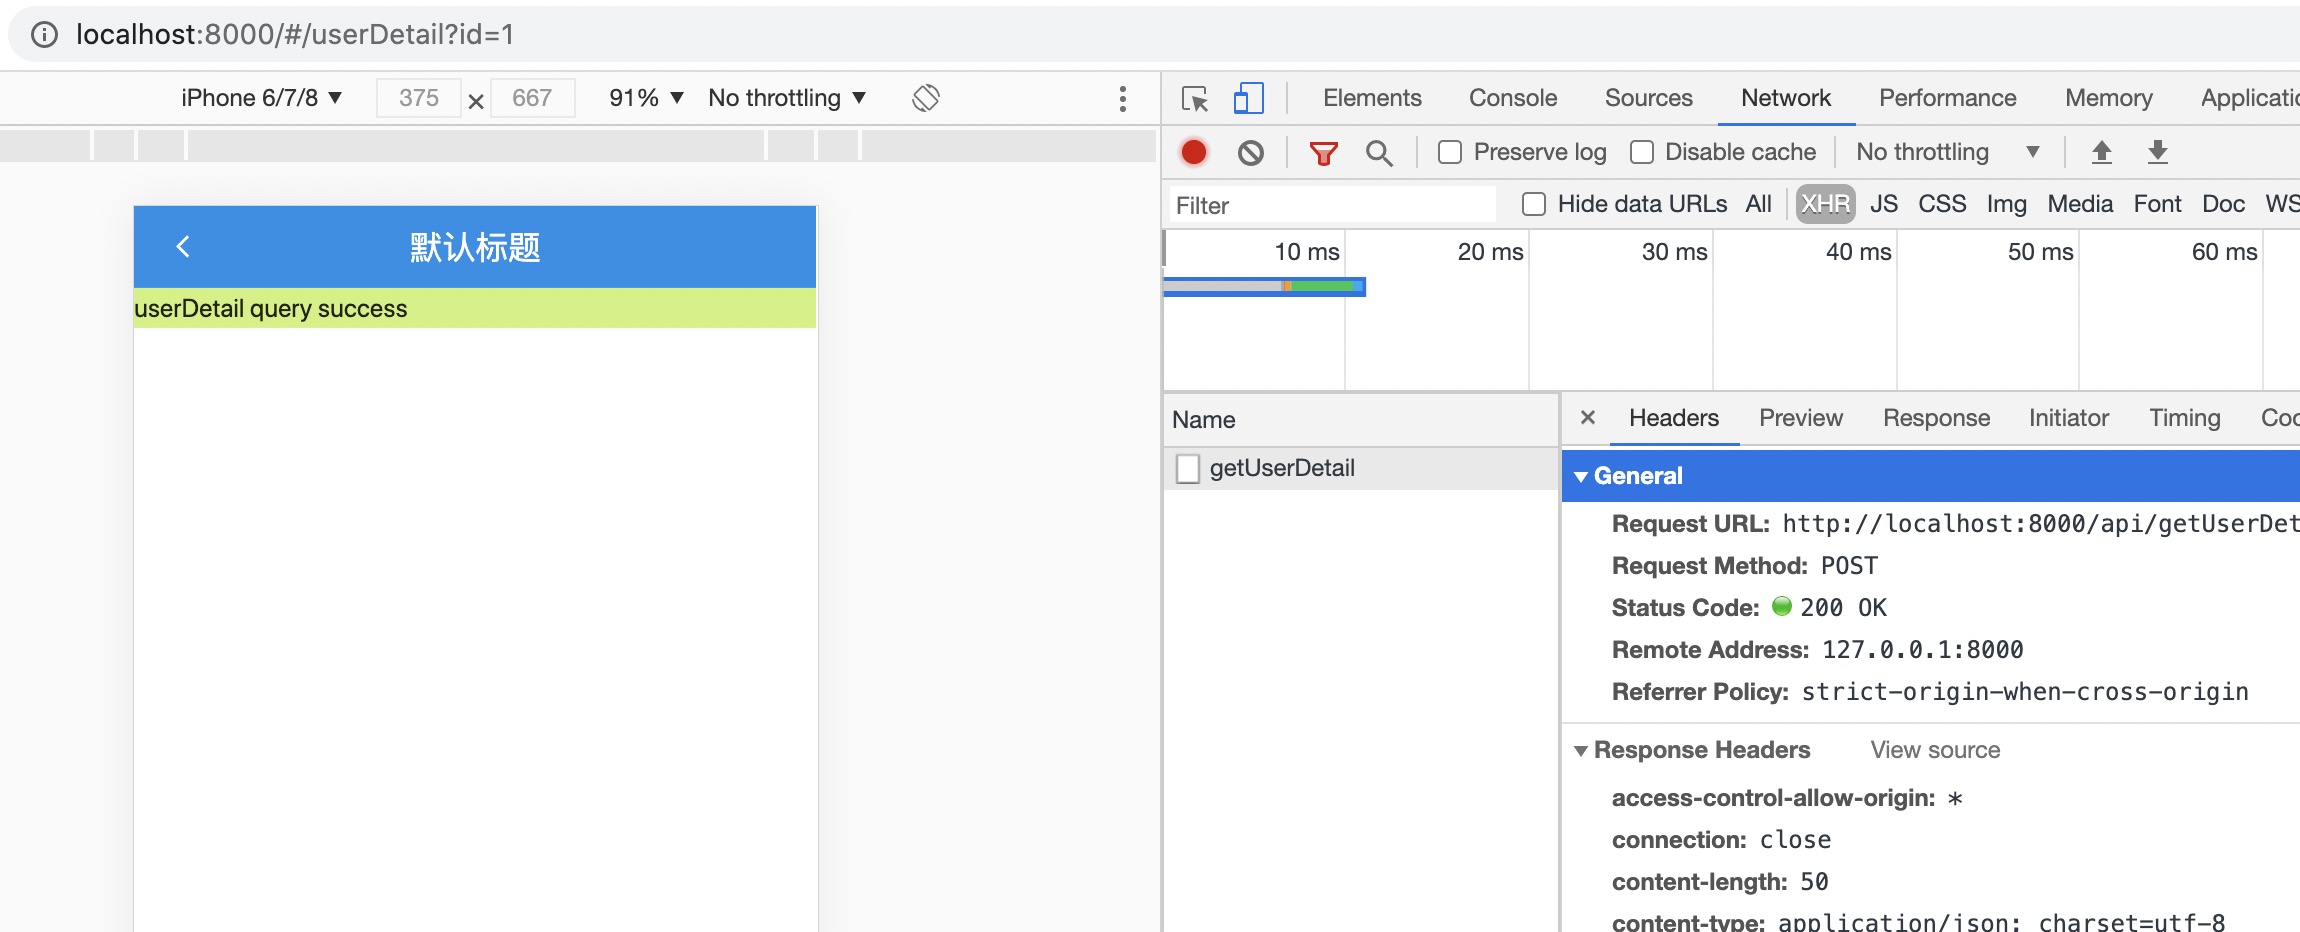Image resolution: width=2300 pixels, height=932 pixels.
Task: Select the Network tab
Action: pos(1786,98)
